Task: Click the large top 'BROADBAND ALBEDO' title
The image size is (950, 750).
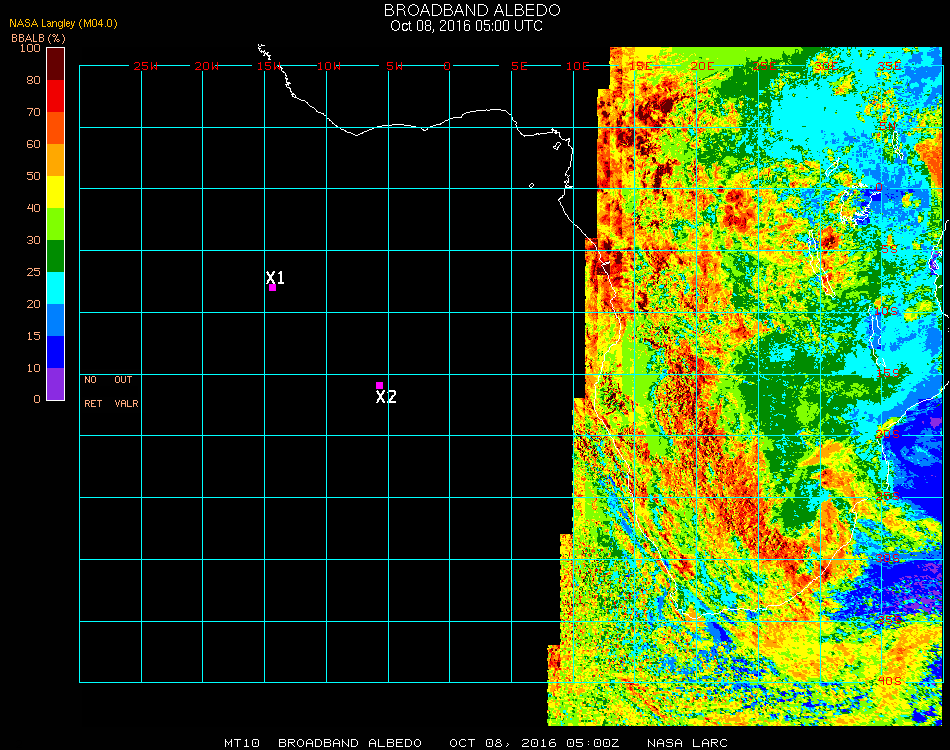Action: (472, 10)
